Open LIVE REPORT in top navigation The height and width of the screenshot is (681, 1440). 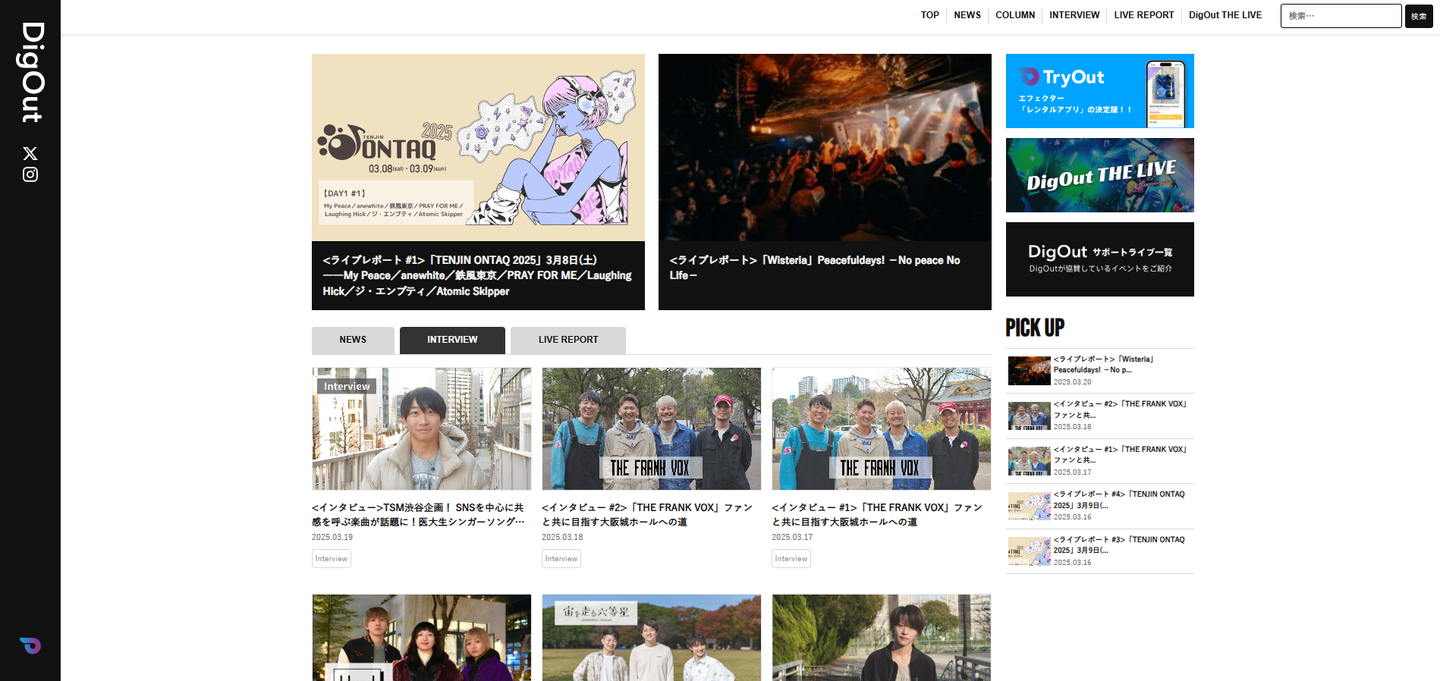(1144, 15)
